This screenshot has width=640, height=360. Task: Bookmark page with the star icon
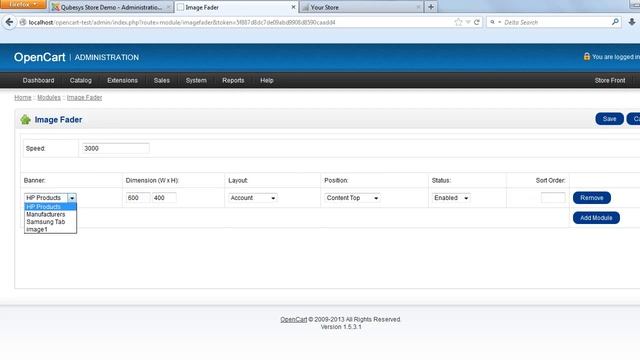[x=458, y=22]
